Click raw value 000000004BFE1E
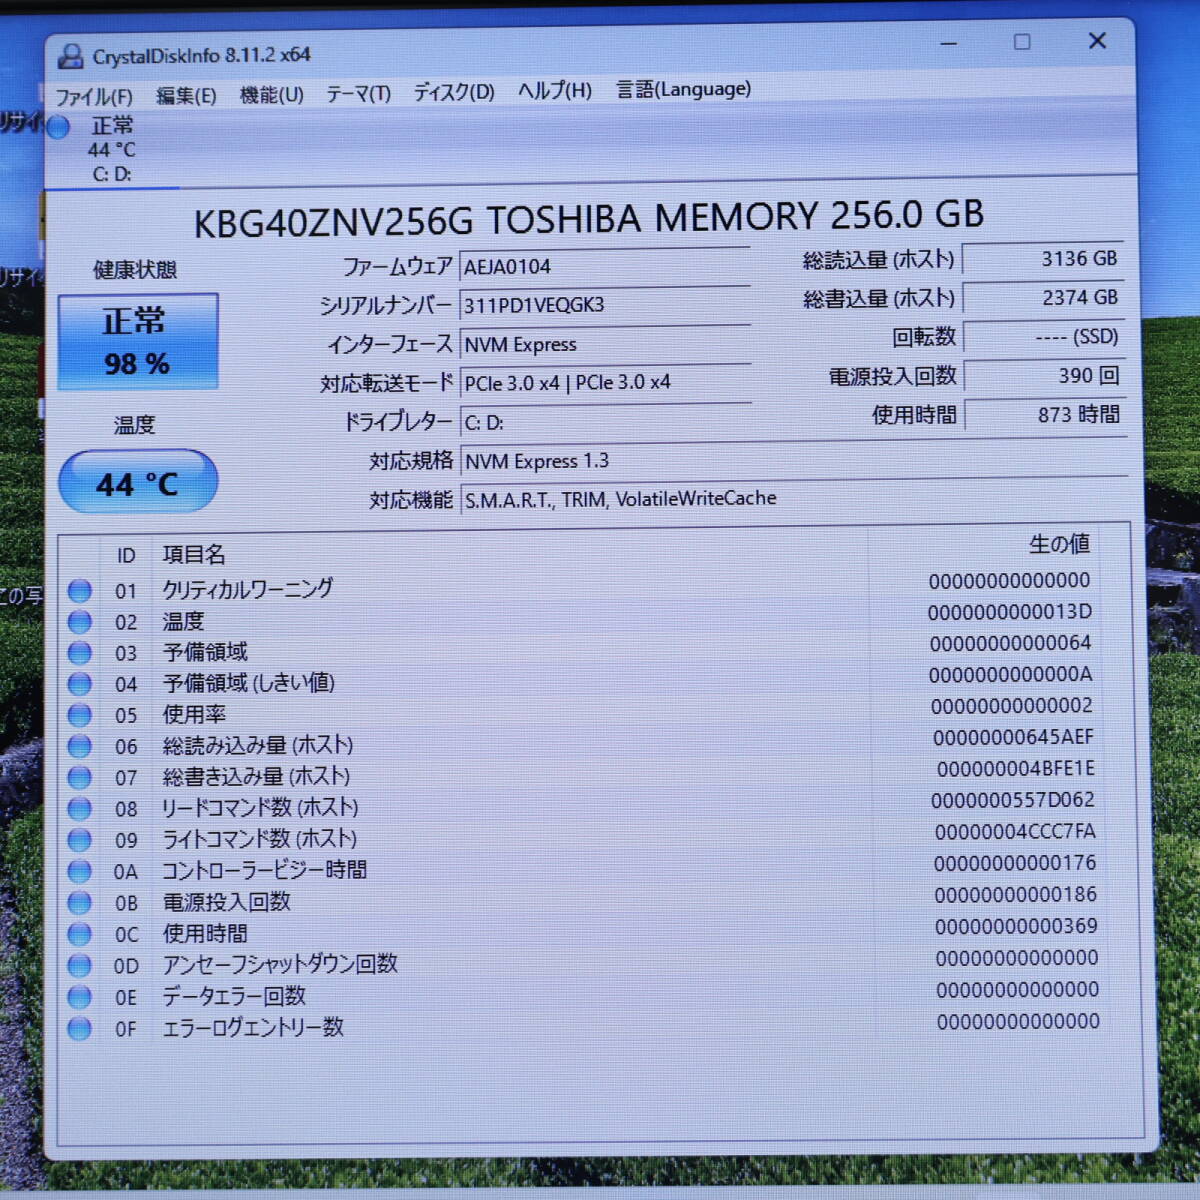The image size is (1200, 1200). click(x=1016, y=769)
